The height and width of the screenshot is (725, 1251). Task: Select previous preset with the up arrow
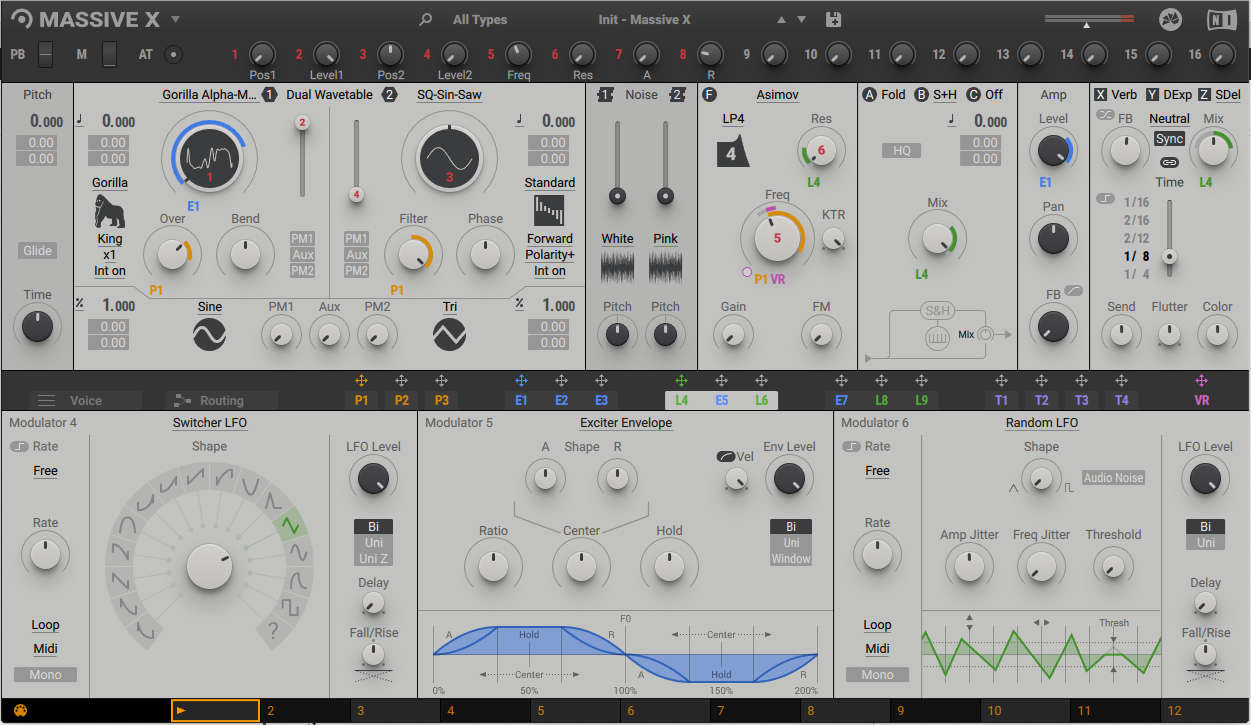pyautogui.click(x=782, y=20)
